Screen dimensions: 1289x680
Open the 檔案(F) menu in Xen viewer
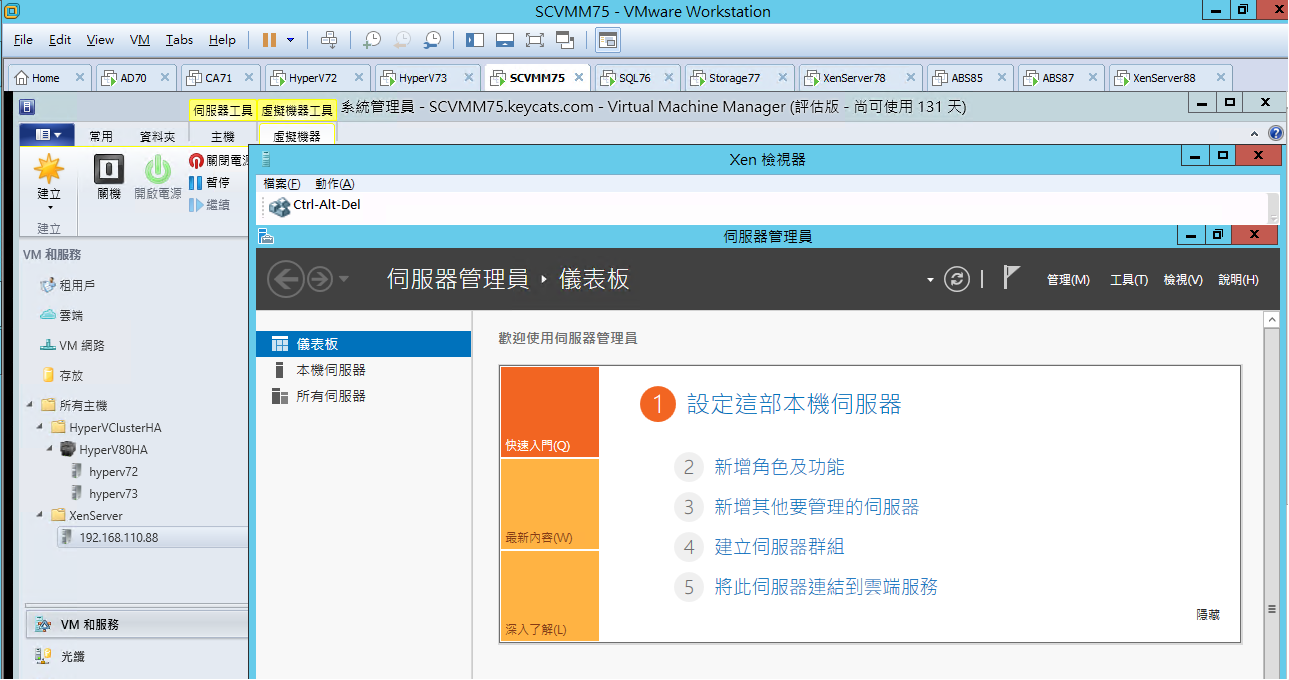tap(281, 184)
